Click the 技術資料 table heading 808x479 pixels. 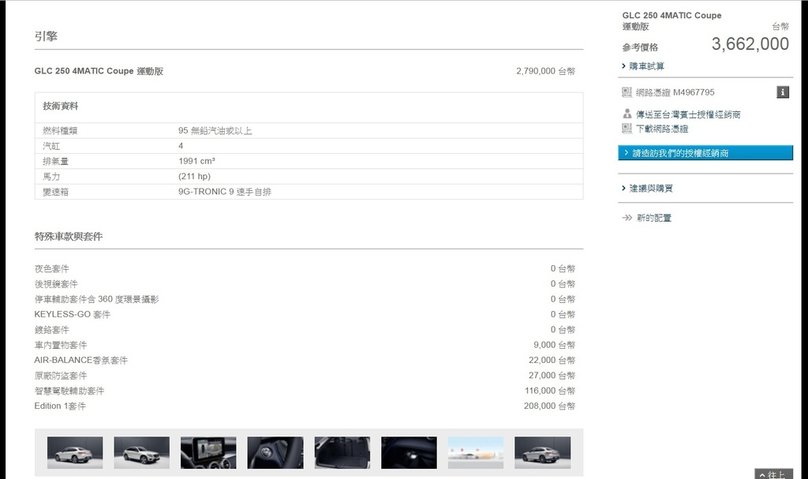click(60, 106)
